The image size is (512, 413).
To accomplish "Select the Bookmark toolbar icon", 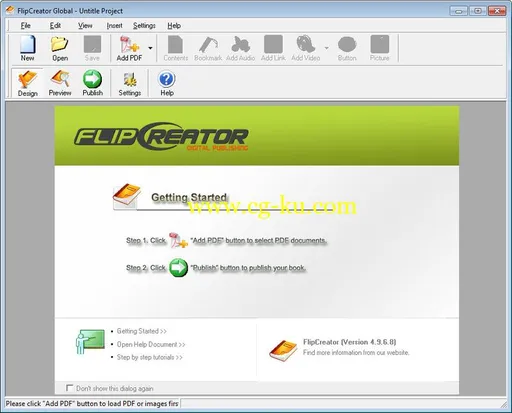I will (208, 48).
